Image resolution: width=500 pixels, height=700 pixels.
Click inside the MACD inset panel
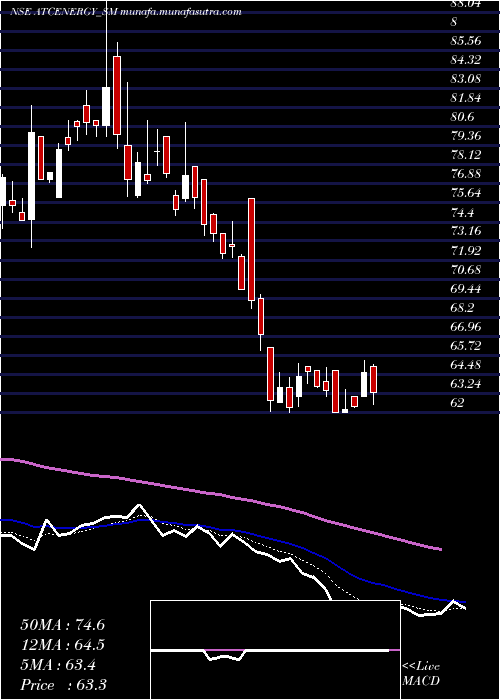tap(275, 650)
